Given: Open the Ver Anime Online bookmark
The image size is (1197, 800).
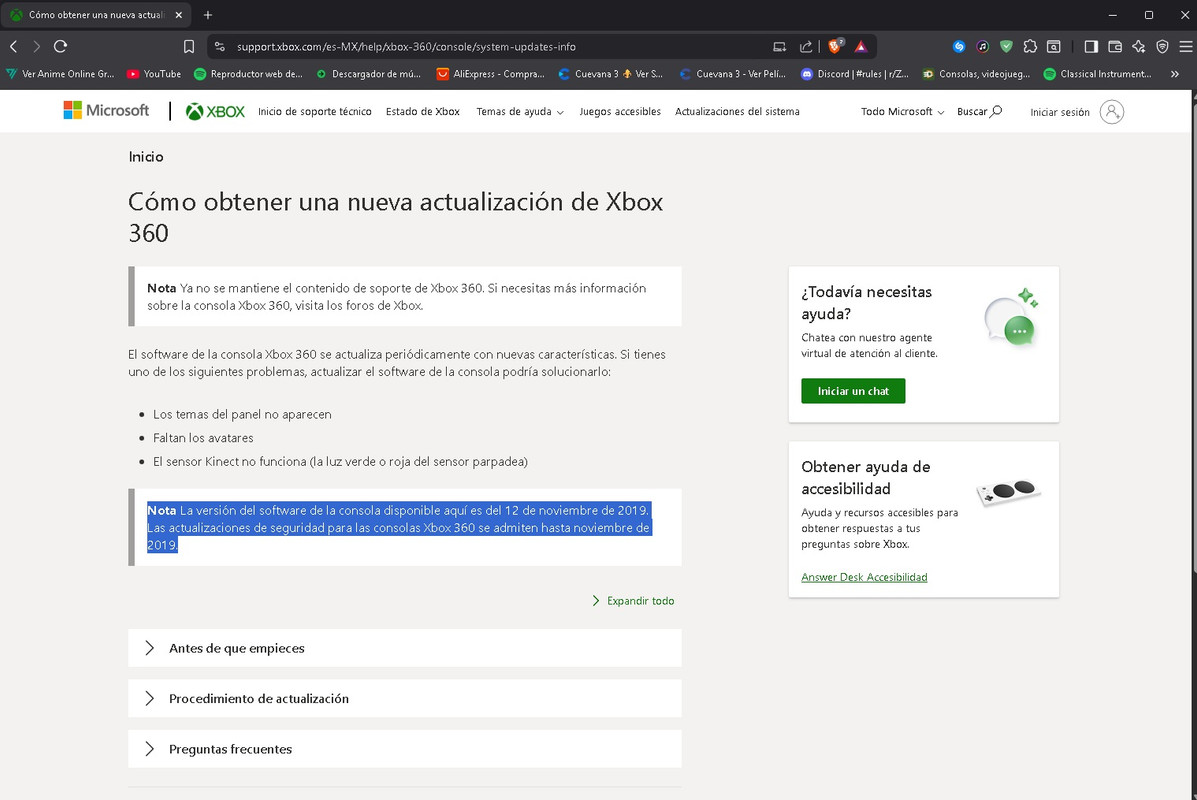Looking at the screenshot, I should pos(60,74).
